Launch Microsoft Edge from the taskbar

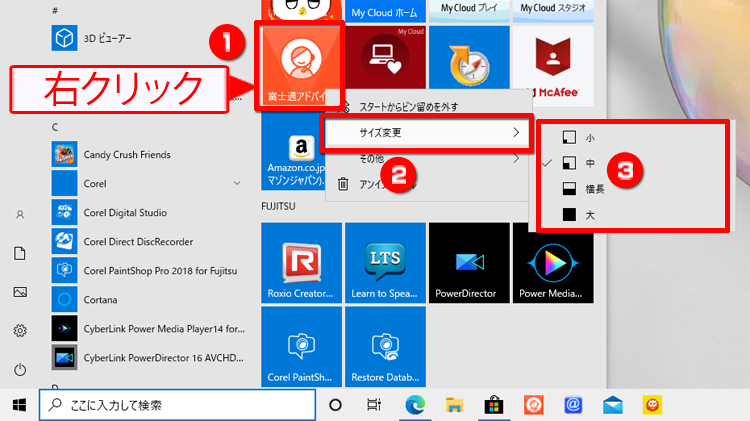(415, 405)
